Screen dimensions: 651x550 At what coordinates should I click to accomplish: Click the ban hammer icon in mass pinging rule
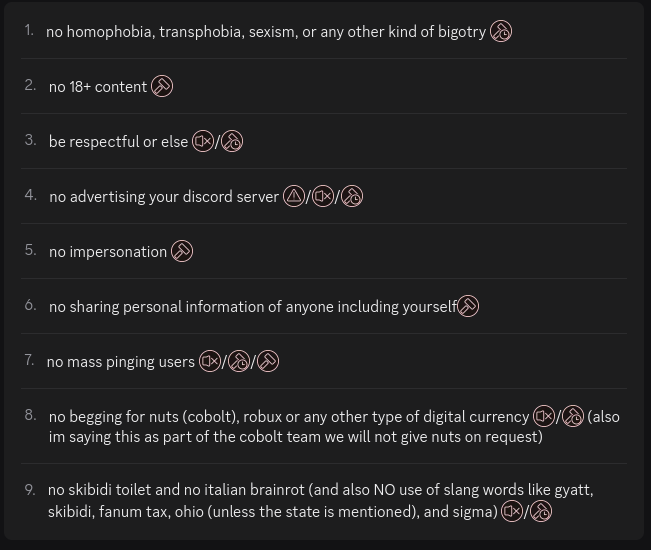click(268, 361)
